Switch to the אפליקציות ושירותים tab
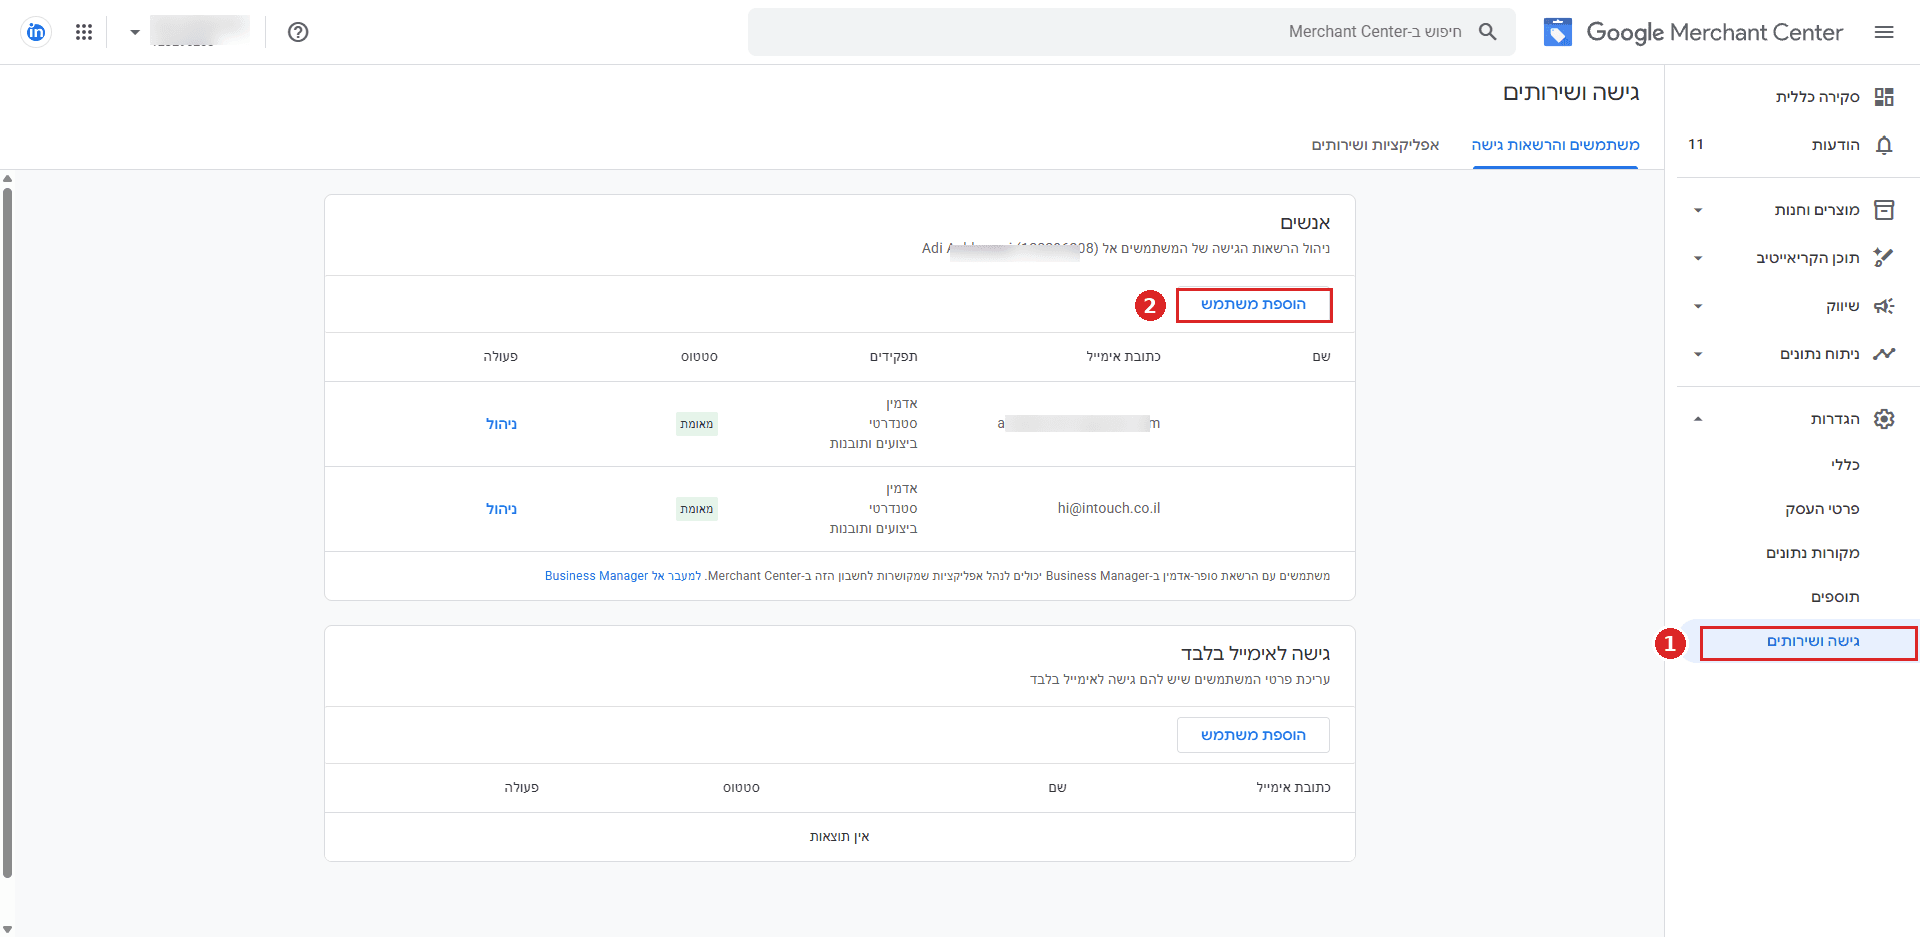 (1375, 145)
